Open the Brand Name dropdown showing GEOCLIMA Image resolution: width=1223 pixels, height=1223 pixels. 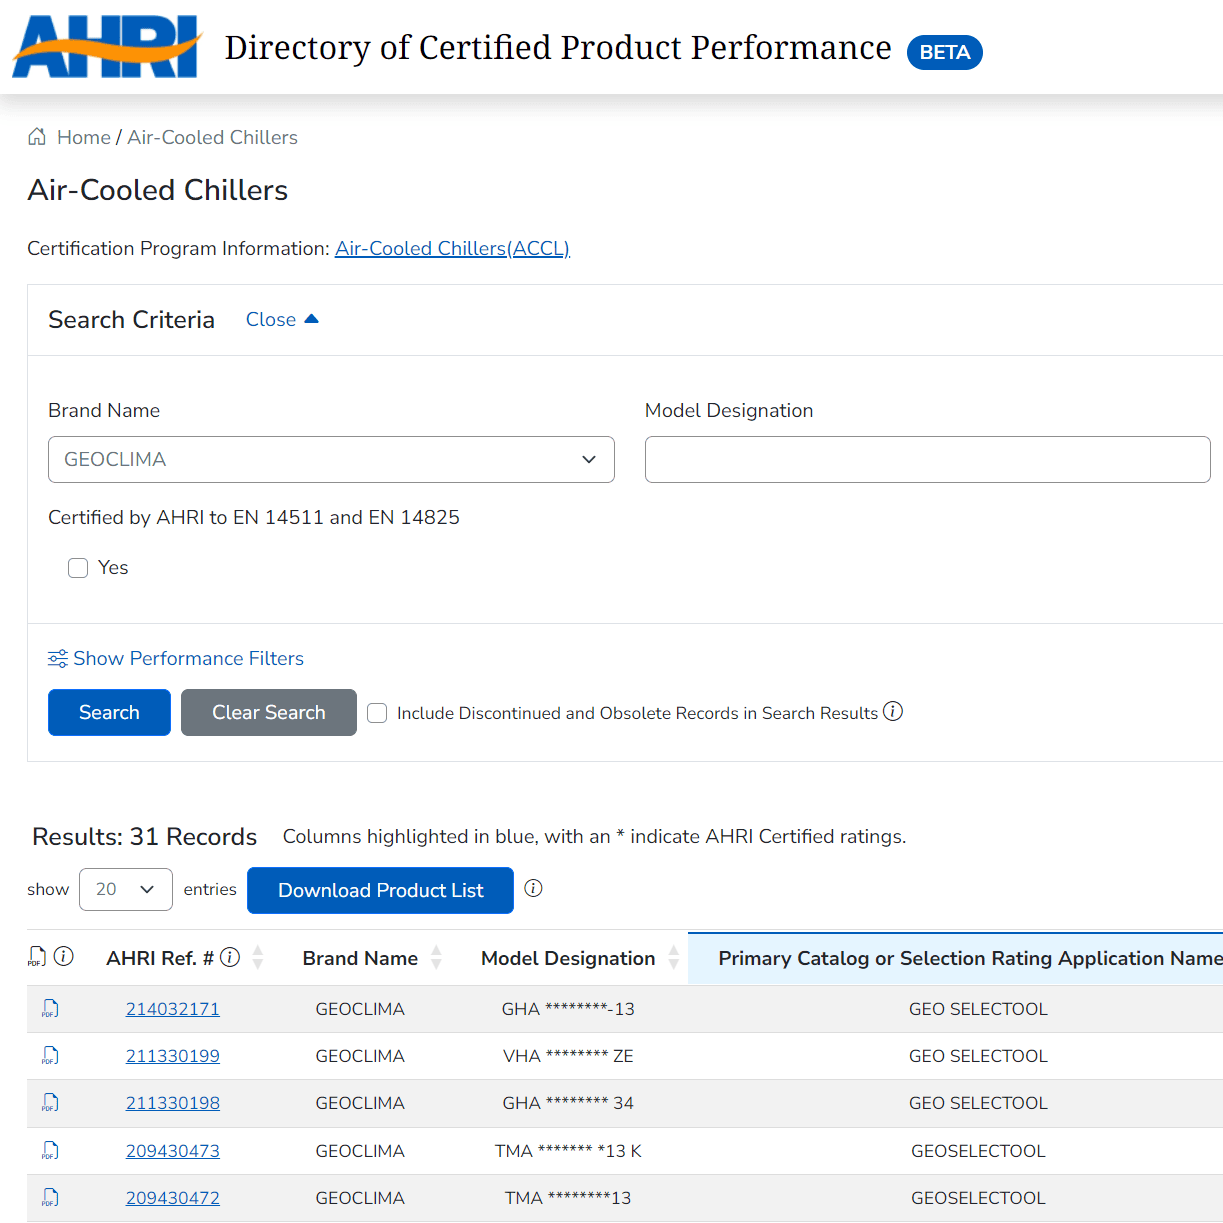click(331, 459)
